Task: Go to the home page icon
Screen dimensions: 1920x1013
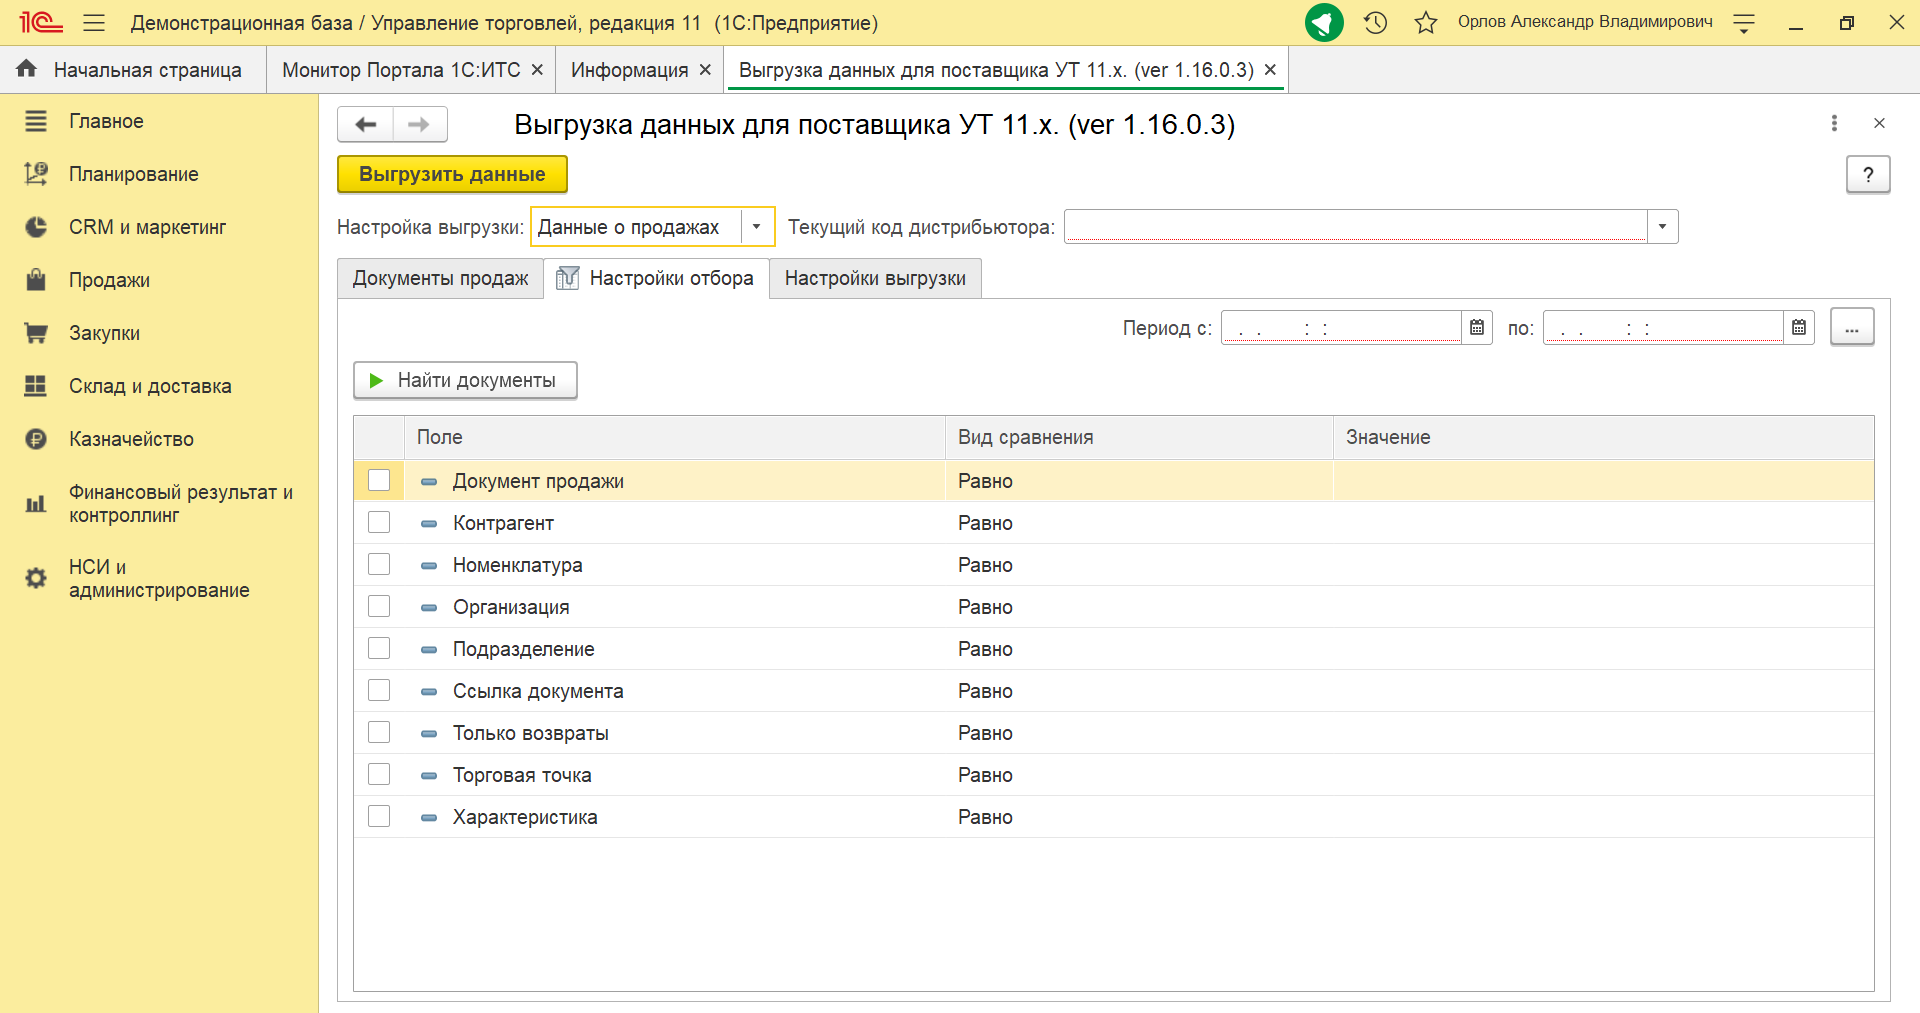Action: (27, 69)
